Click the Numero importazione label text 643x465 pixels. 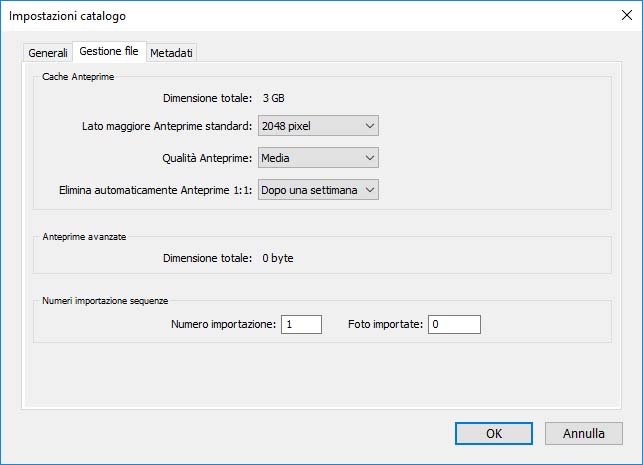tap(223, 324)
